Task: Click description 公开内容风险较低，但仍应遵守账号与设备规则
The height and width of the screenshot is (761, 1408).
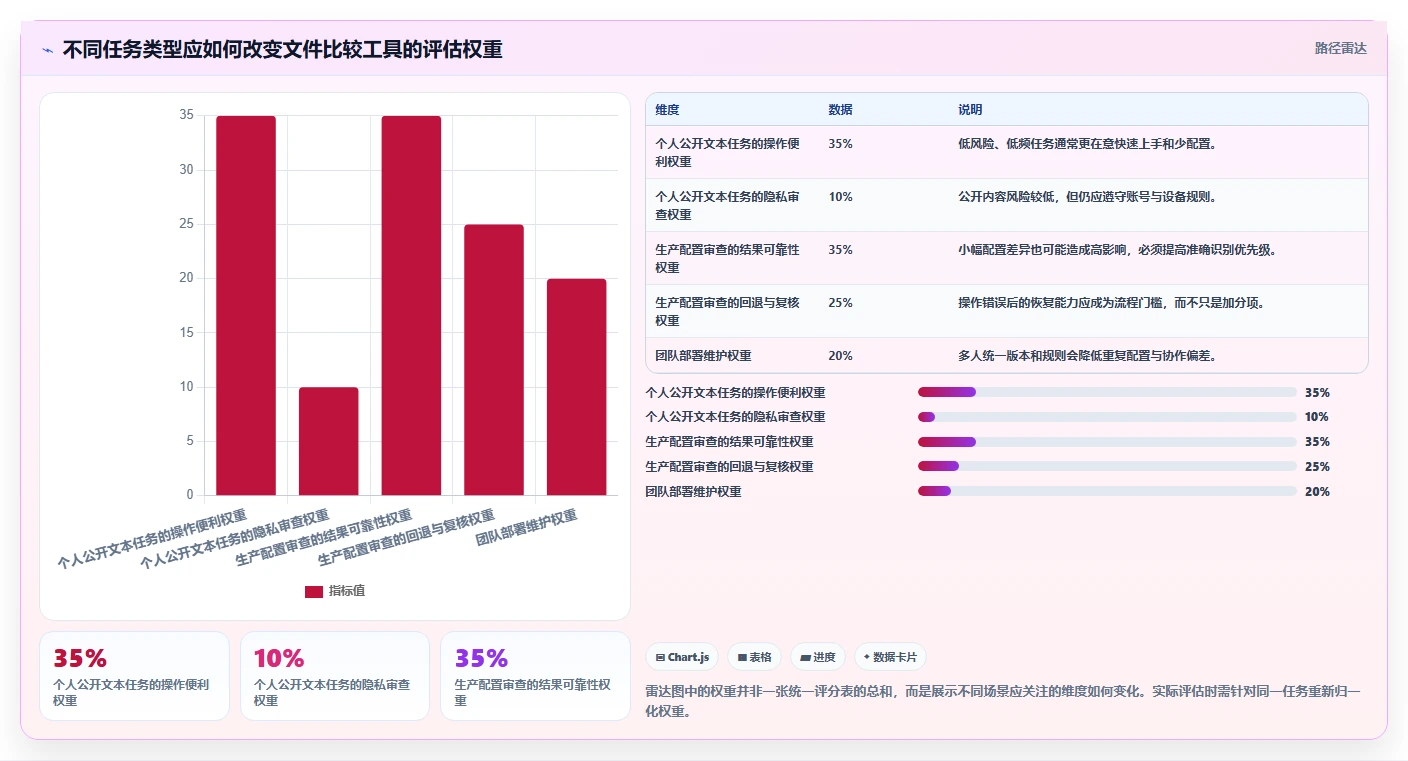Action: click(1087, 196)
